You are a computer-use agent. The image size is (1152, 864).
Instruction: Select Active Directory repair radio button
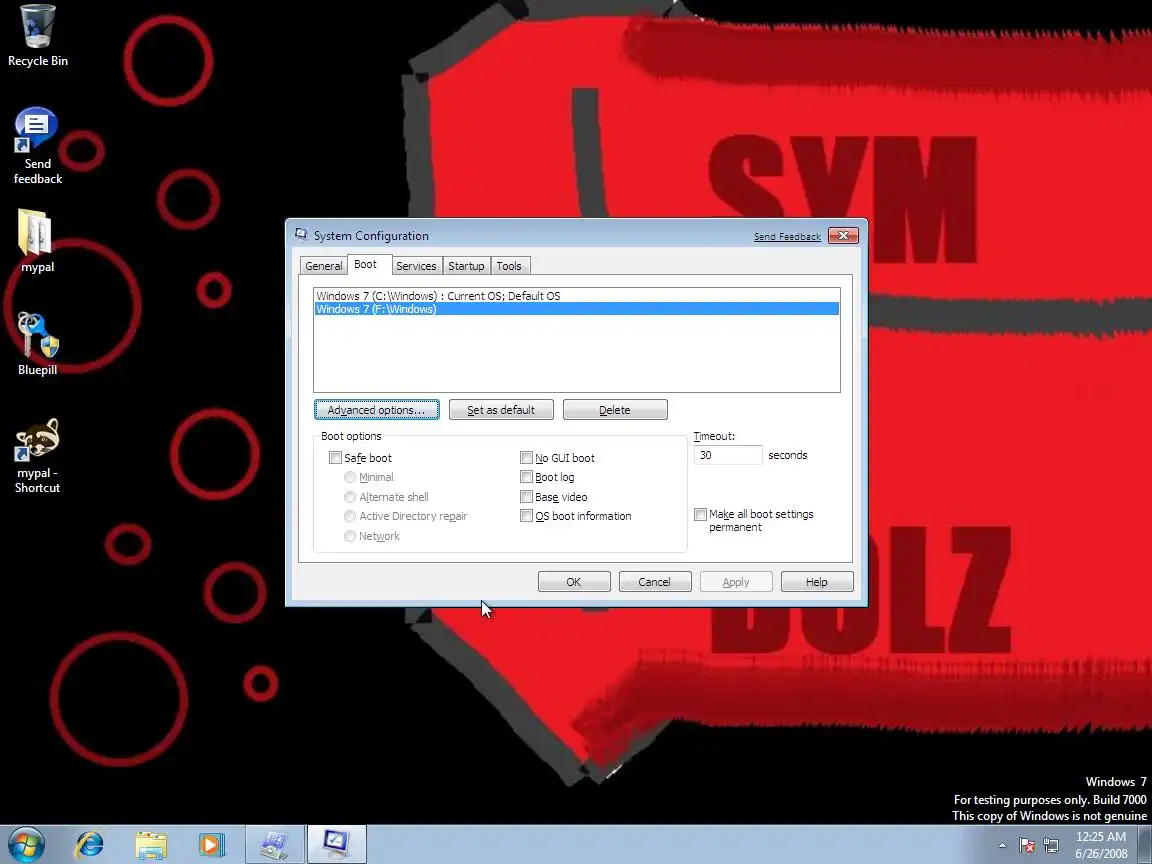350,516
